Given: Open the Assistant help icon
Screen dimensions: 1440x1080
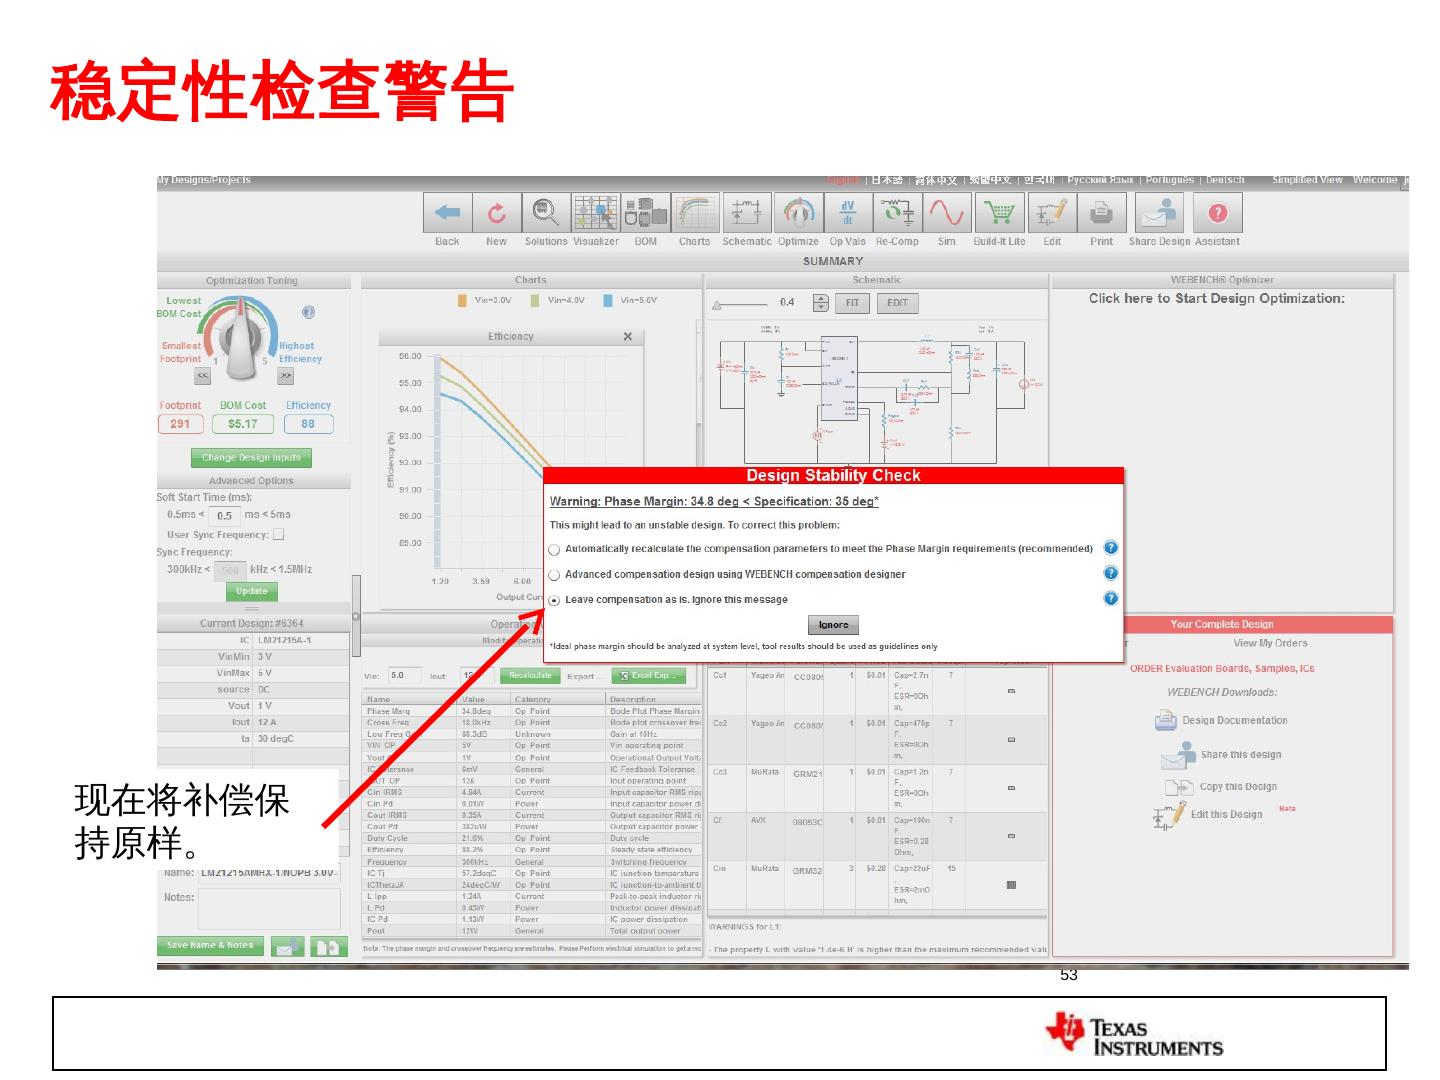Looking at the screenshot, I should point(1218,212).
